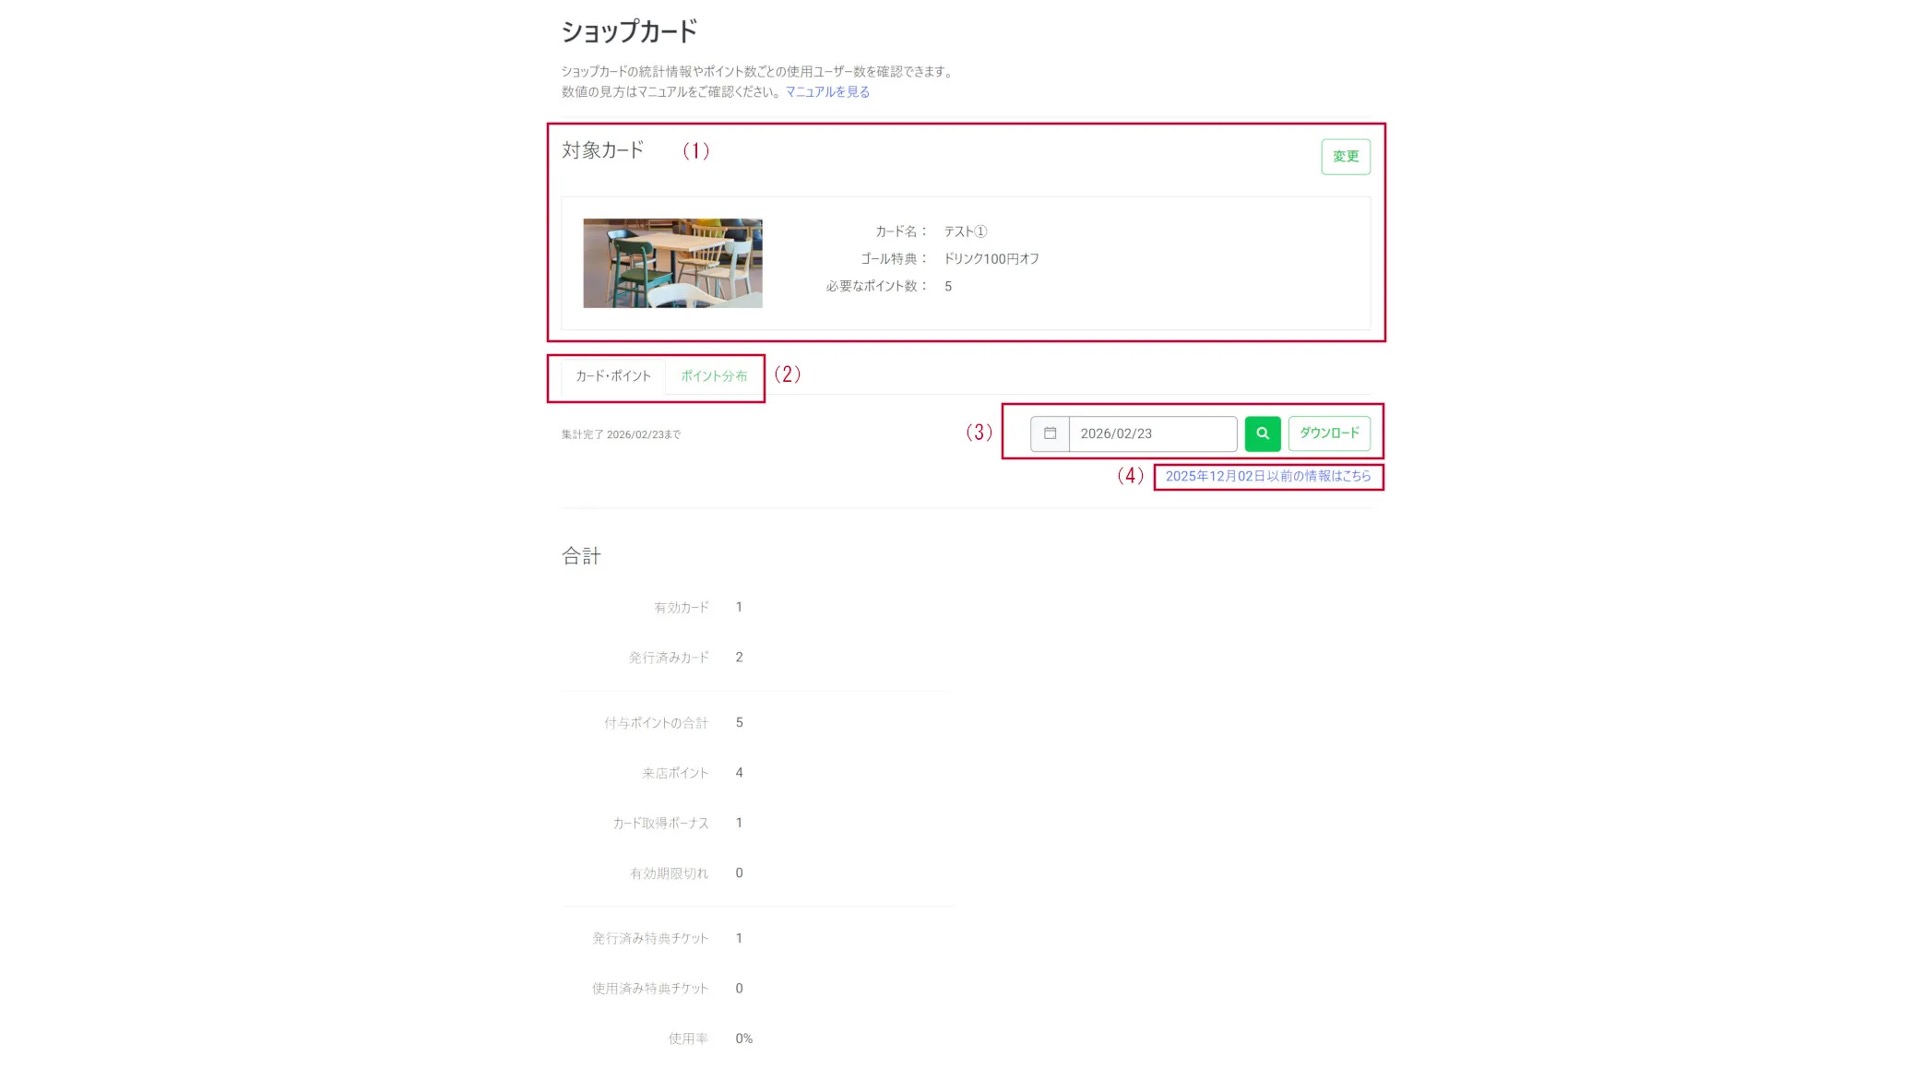Click the 使用率 stat label
Screen dimensions: 1920x1080
(688, 1039)
